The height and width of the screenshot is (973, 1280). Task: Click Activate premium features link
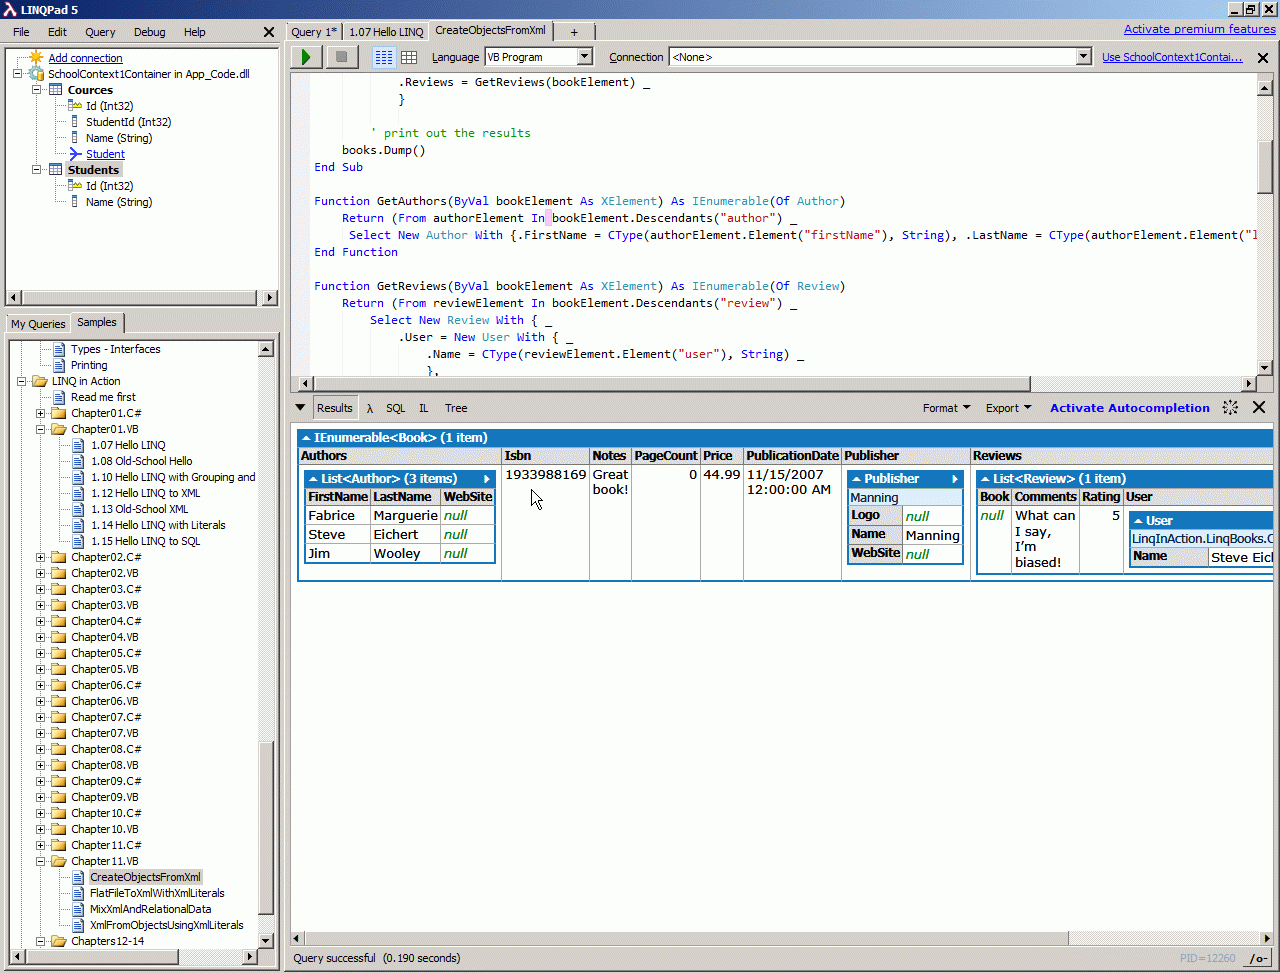click(x=1200, y=29)
